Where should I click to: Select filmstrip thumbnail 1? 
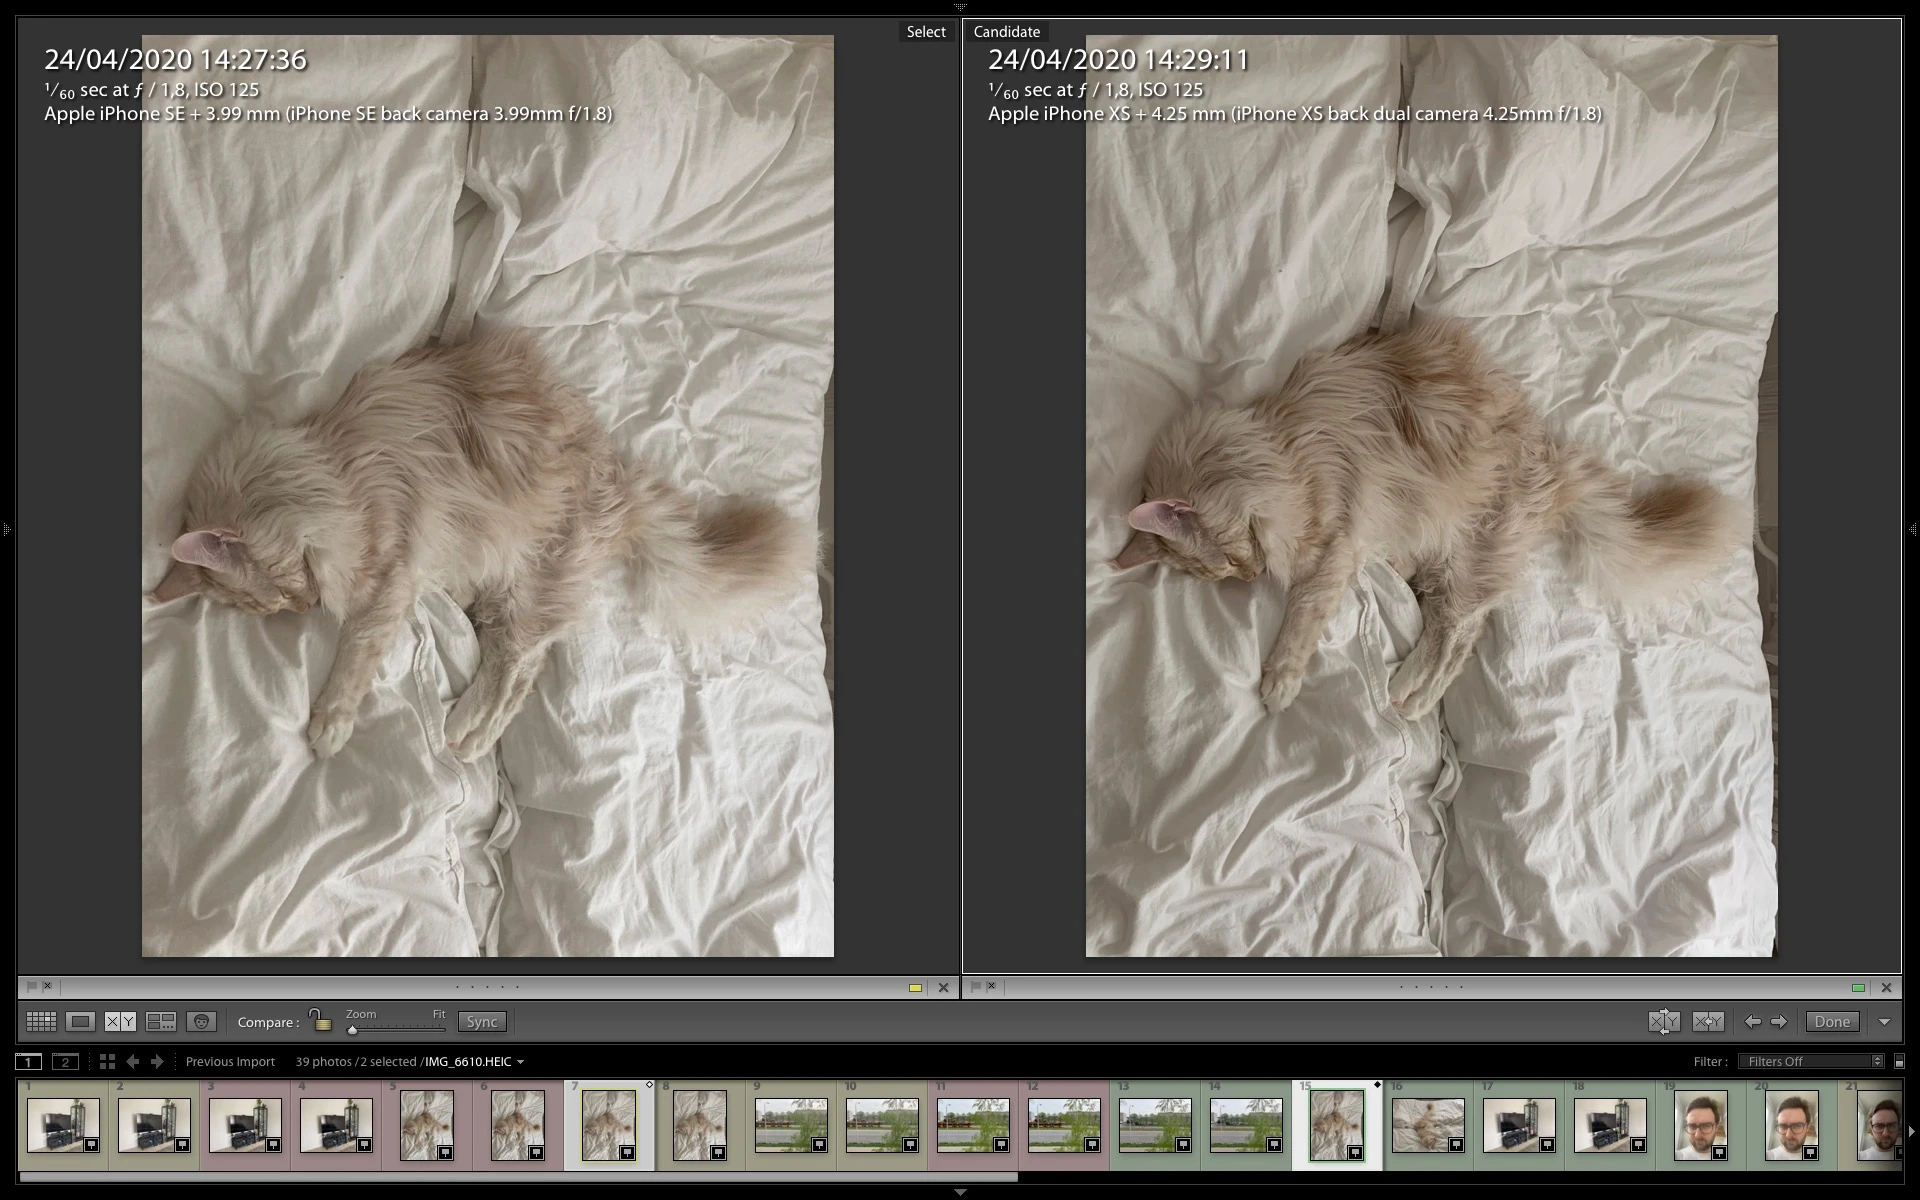coord(63,1125)
